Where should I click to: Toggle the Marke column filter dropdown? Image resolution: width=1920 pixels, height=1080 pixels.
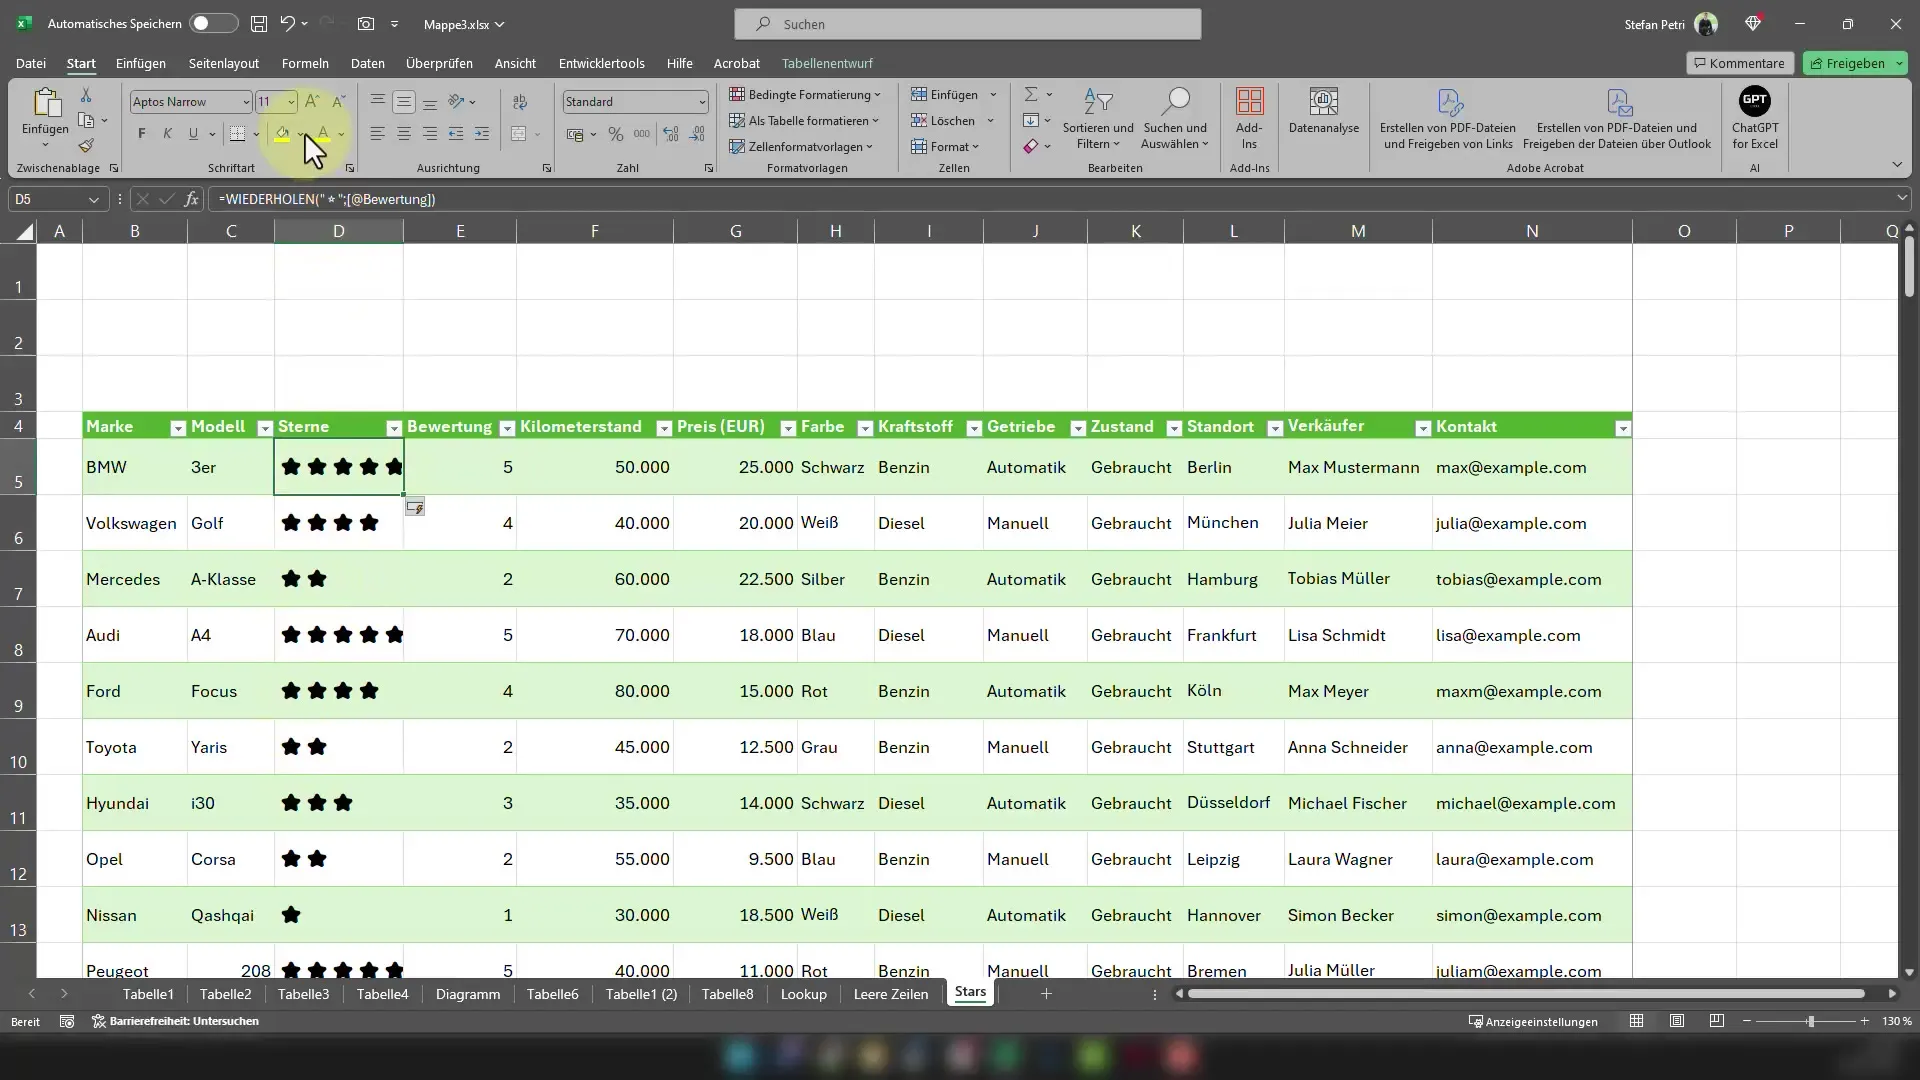177,427
